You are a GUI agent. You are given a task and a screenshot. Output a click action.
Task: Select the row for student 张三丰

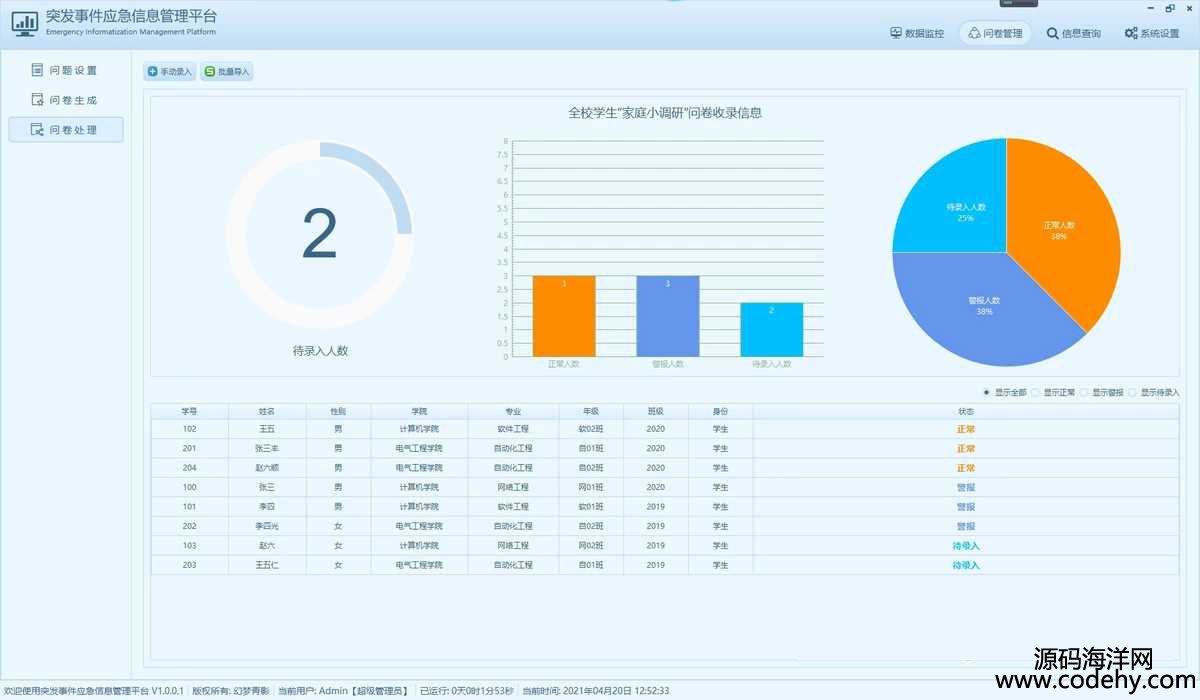click(666, 448)
